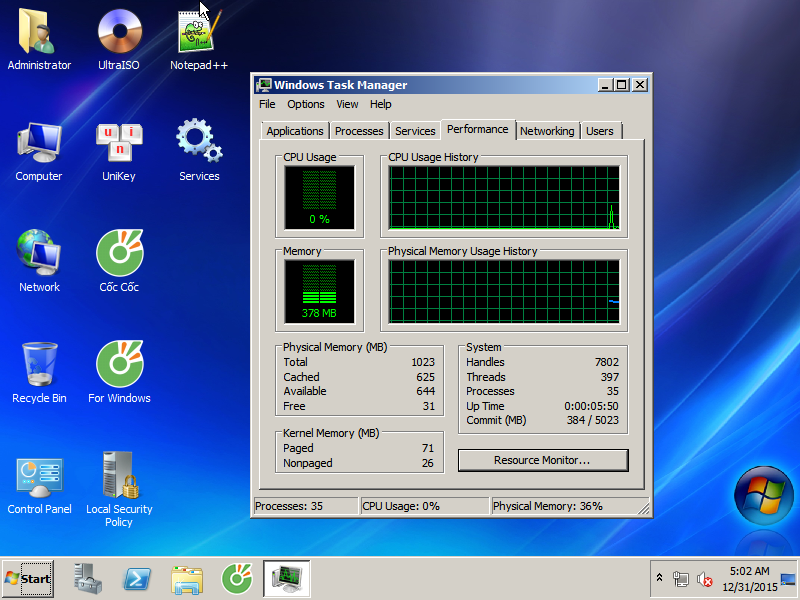Click the Handles value 7802

[x=607, y=362]
